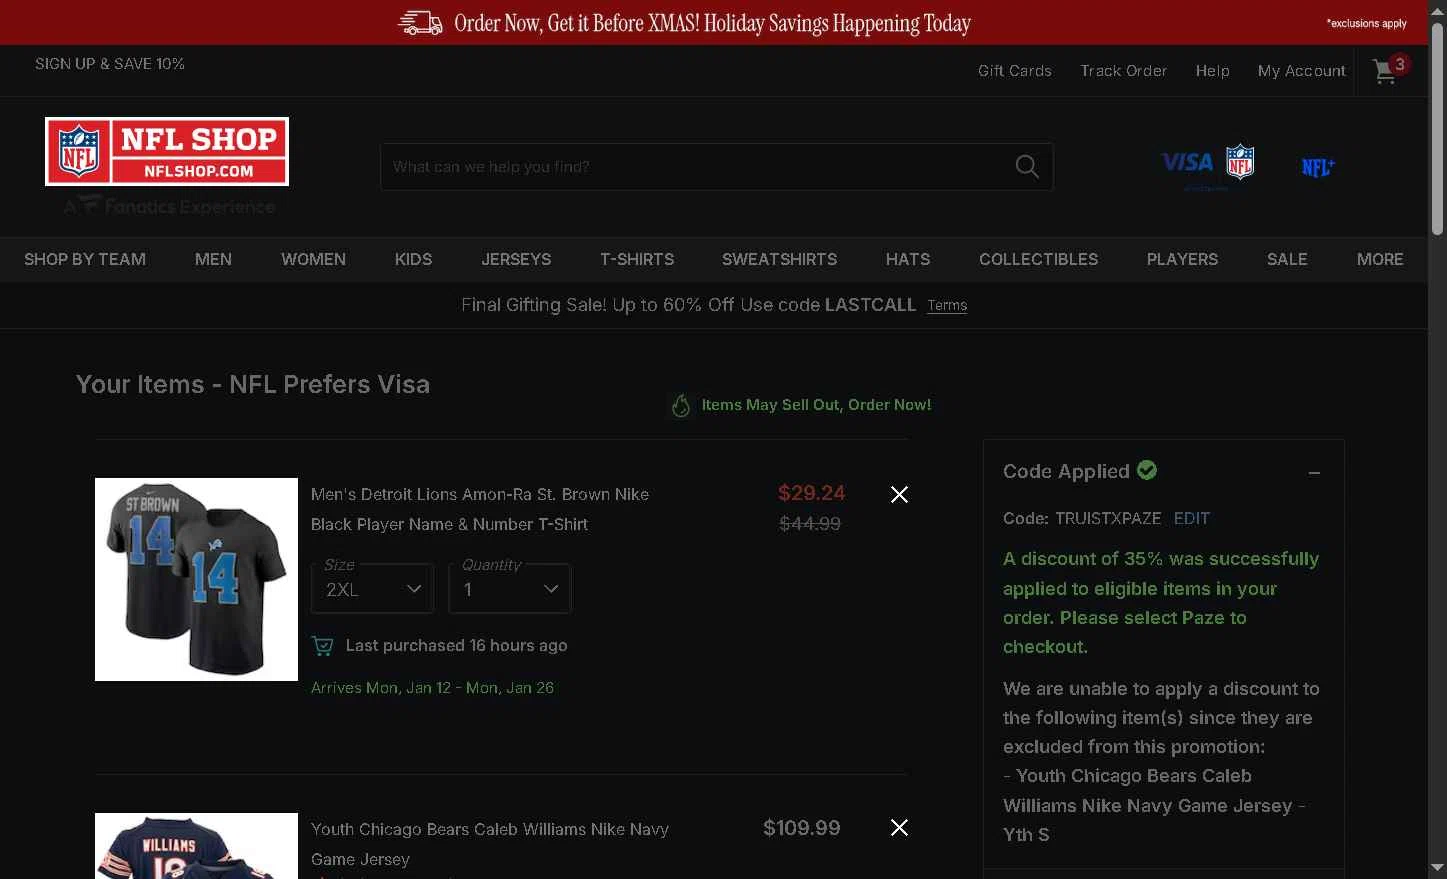The image size is (1447, 879).
Task: Open the Jerseys menu
Action: (x=516, y=259)
